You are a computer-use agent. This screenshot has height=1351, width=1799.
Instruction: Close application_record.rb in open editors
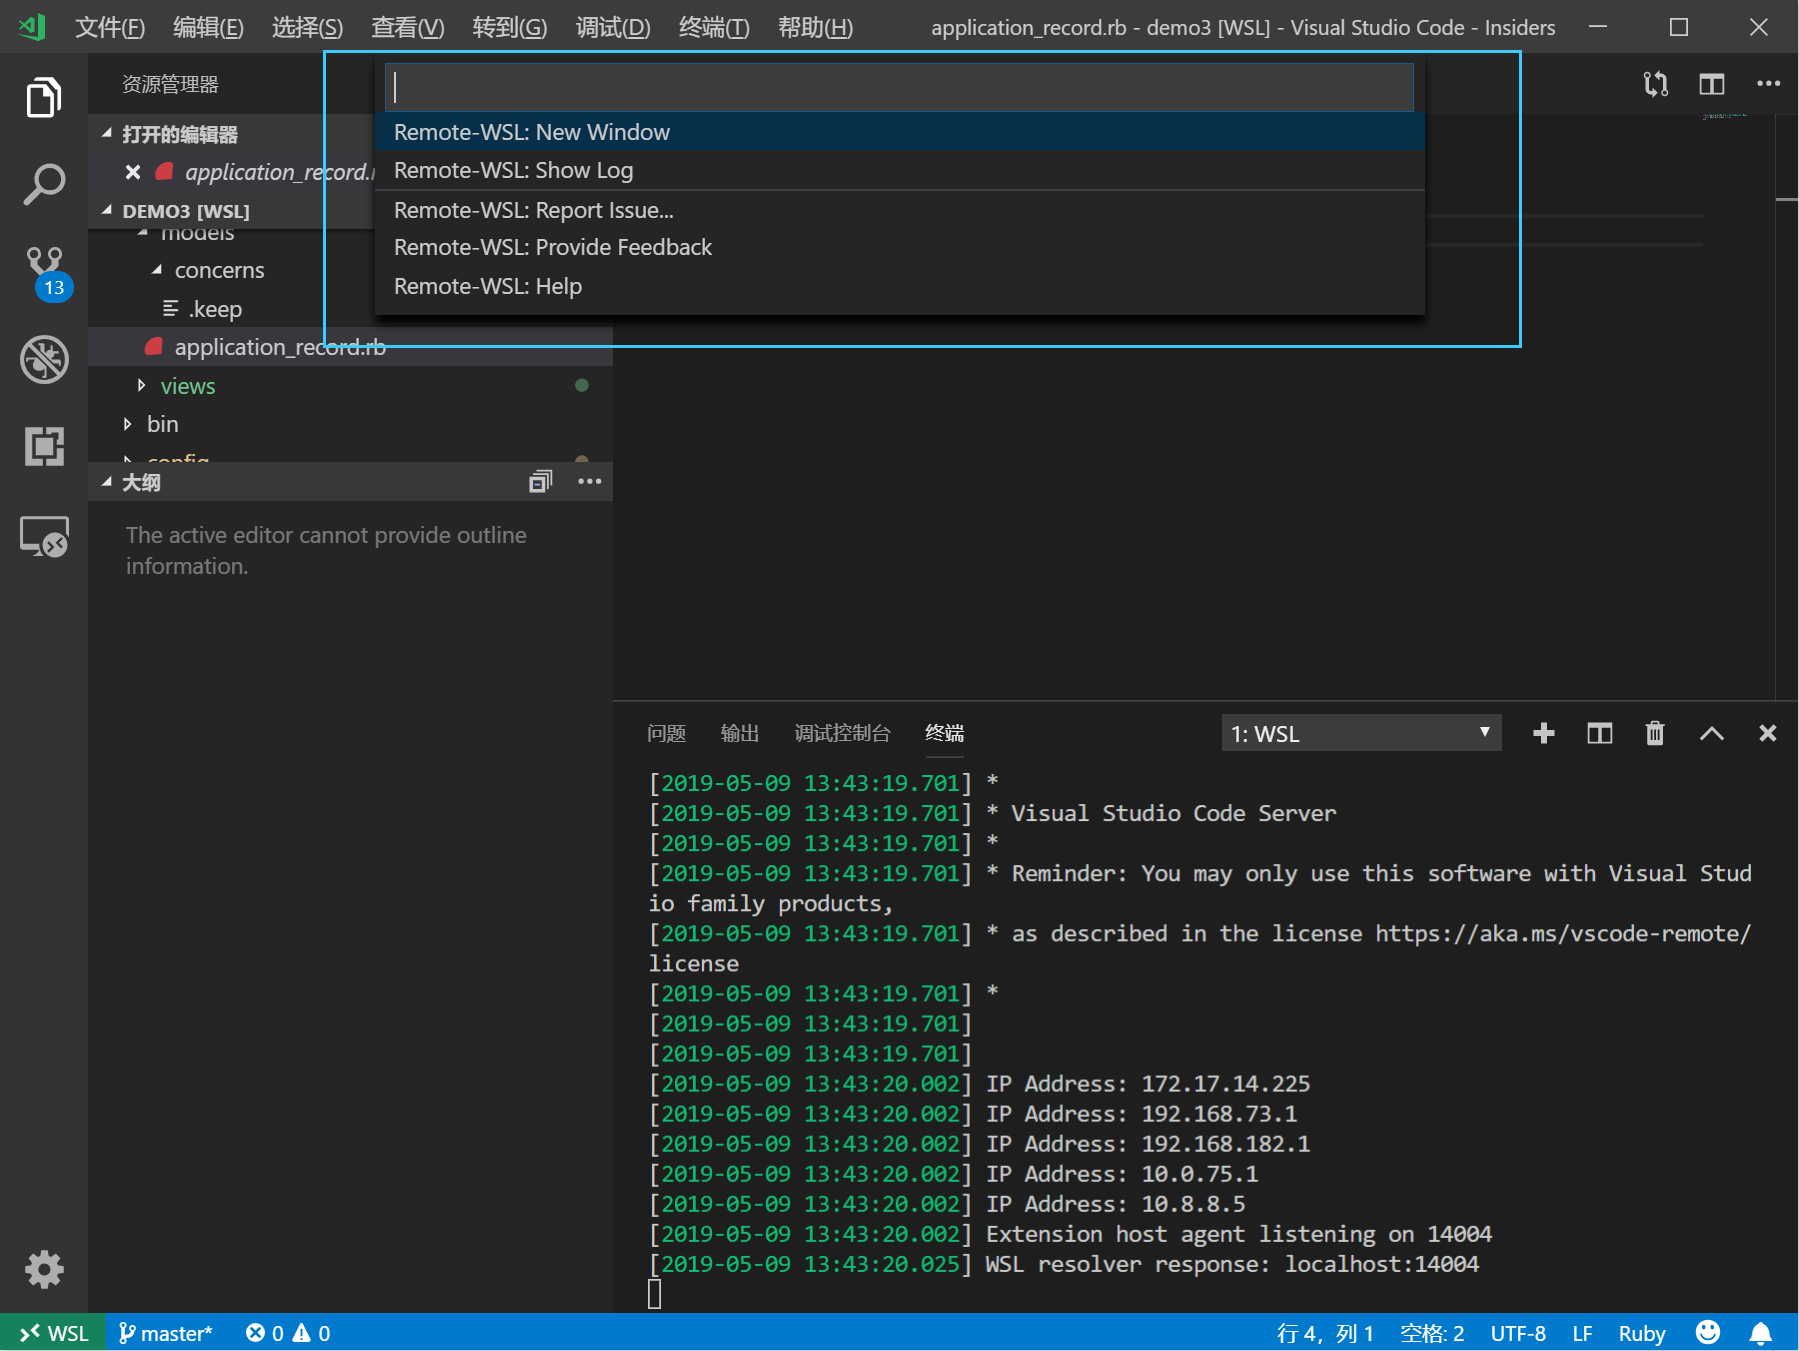[x=132, y=172]
